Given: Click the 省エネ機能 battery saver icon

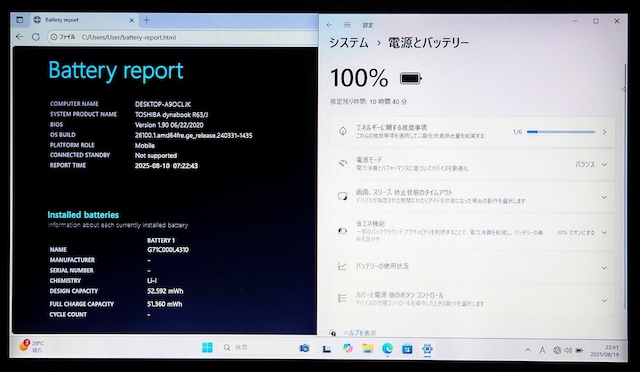Looking at the screenshot, I should tap(342, 231).
